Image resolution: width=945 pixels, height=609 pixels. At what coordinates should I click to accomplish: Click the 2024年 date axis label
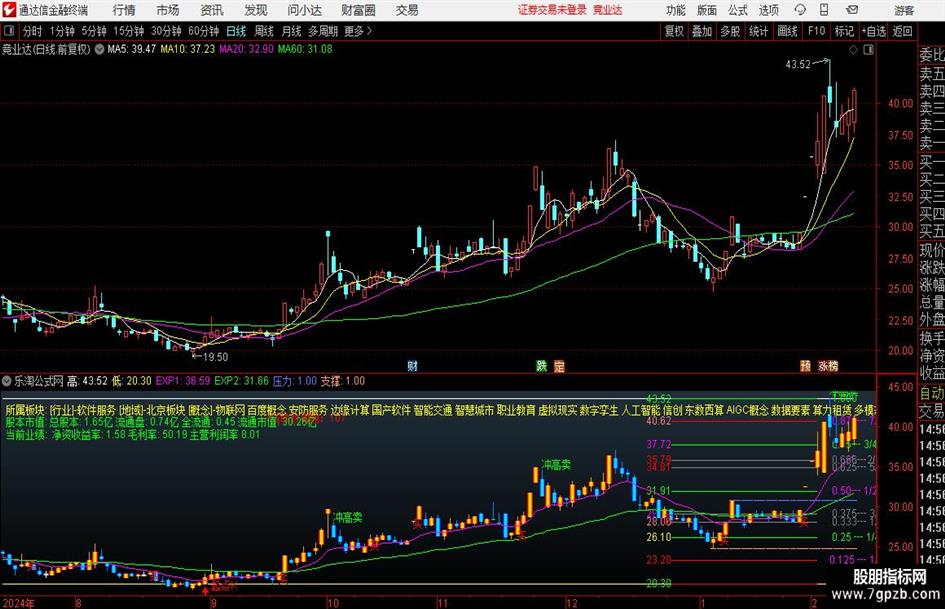pyautogui.click(x=19, y=603)
